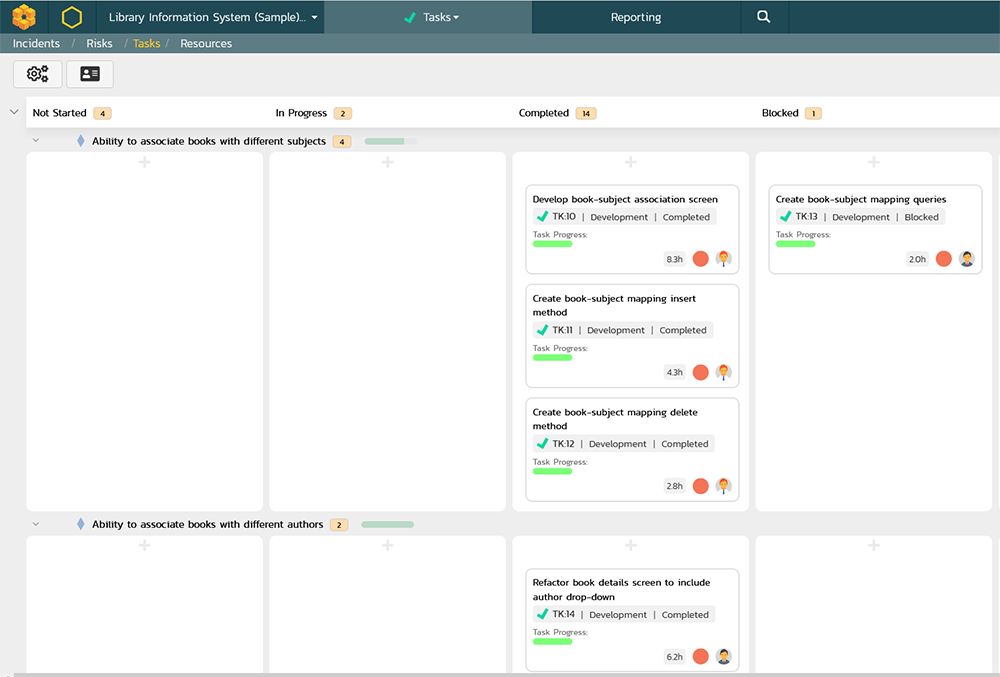The width and height of the screenshot is (1000, 677).
Task: Click the ID card display options button
Action: 90,74
